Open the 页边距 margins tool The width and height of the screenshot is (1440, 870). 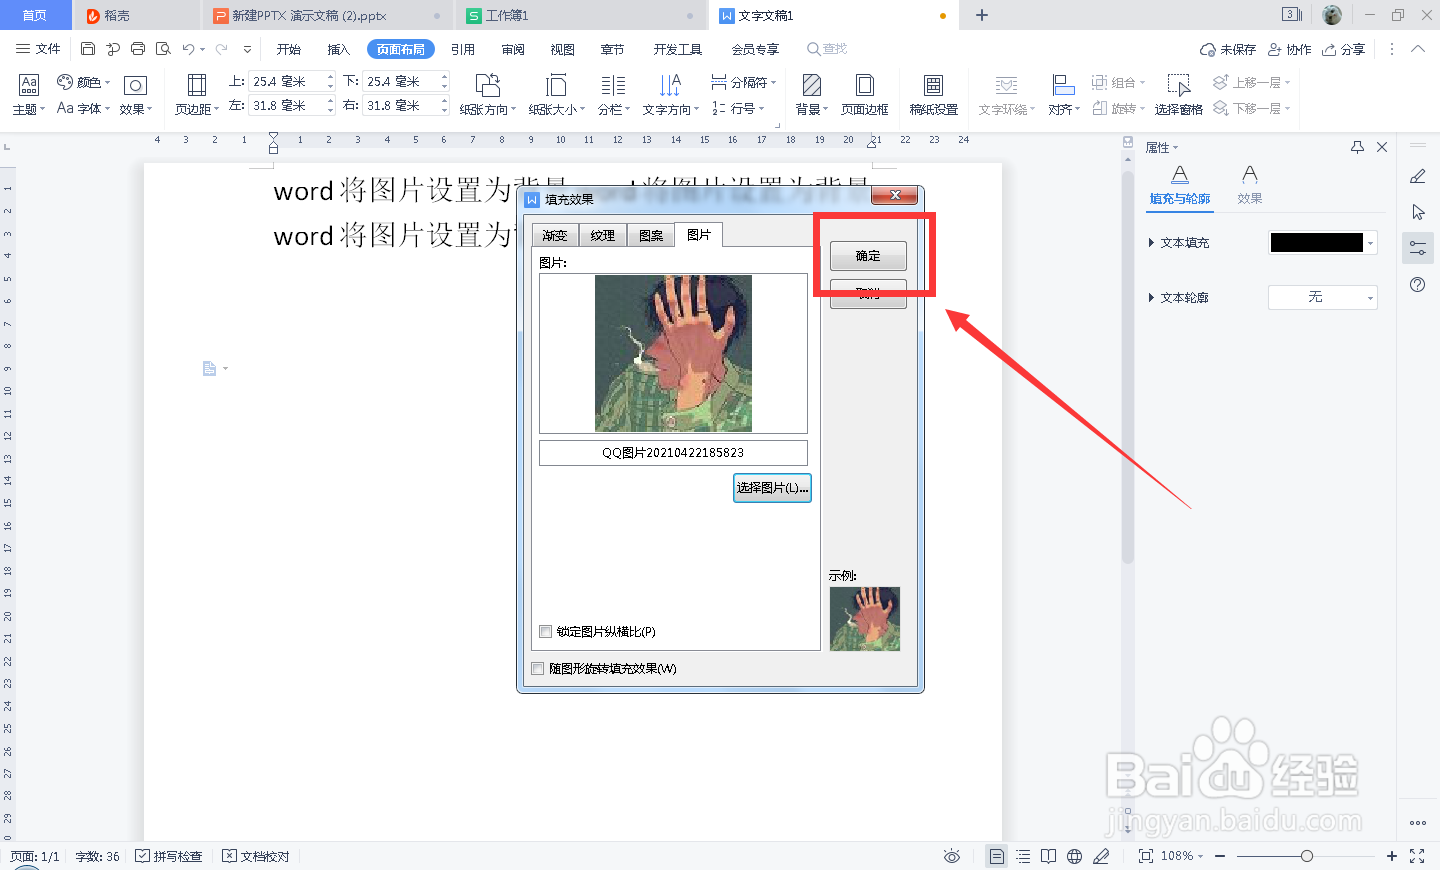197,95
